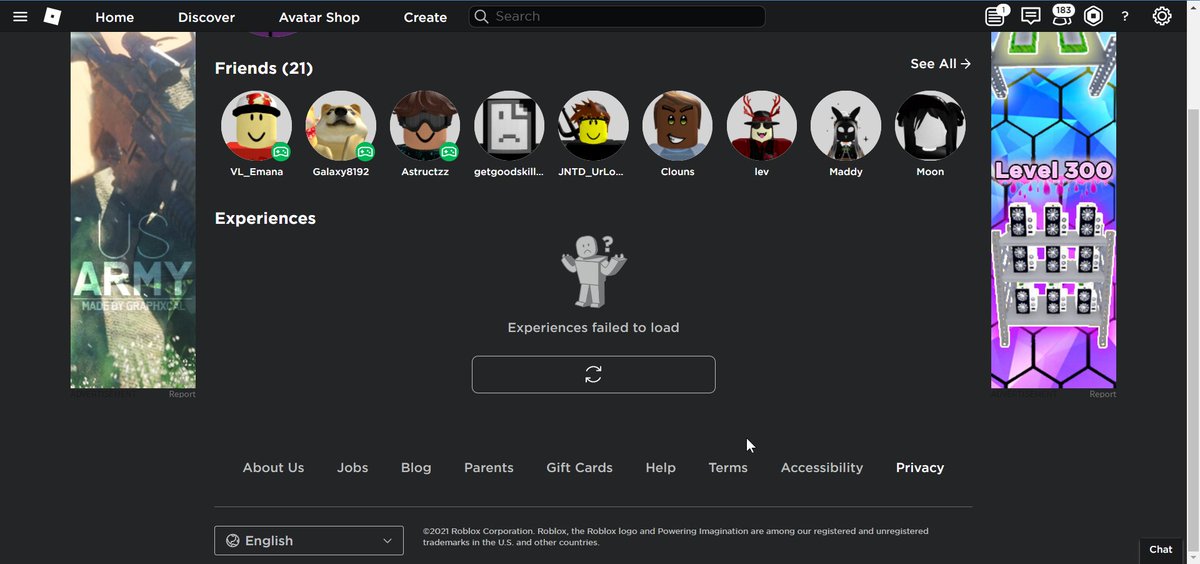Open the Jobs footer link
Viewport: 1200px width, 564px height.
(x=352, y=468)
